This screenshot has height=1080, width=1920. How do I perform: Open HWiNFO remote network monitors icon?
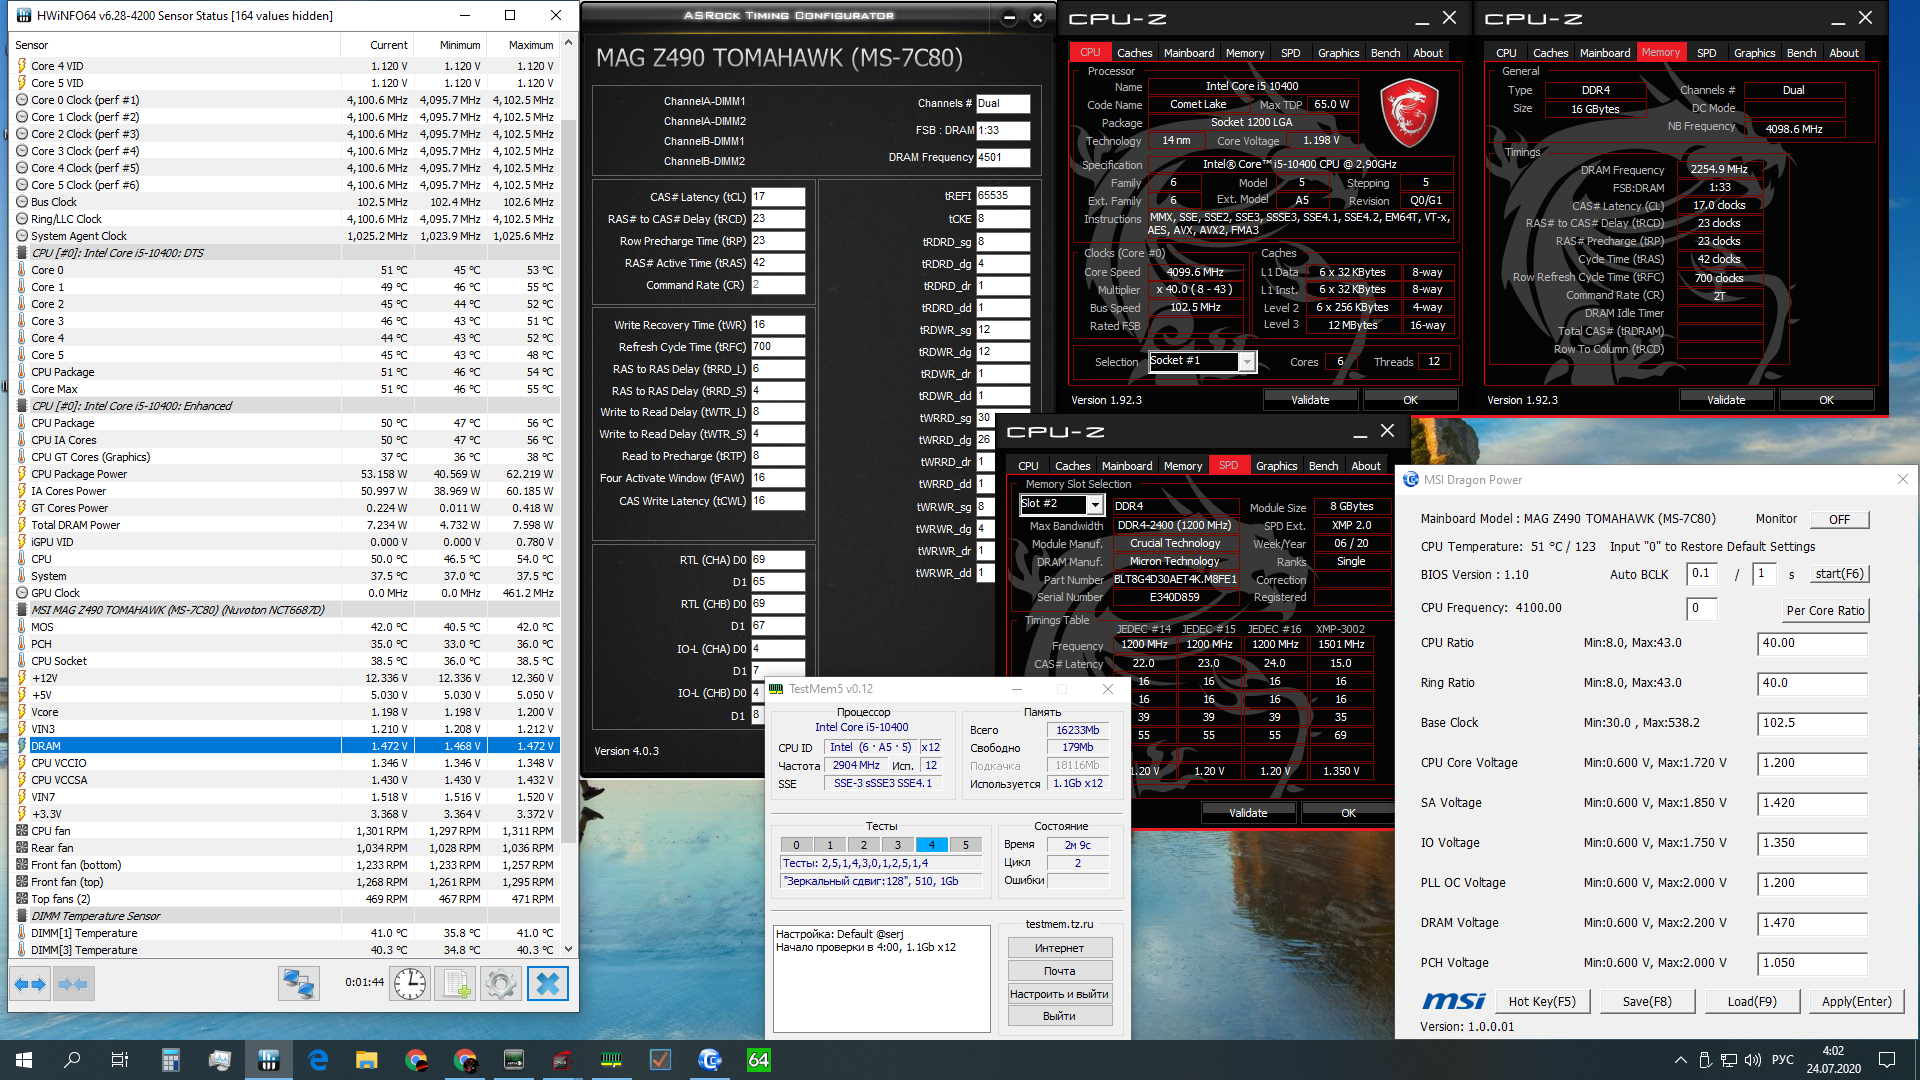(298, 984)
